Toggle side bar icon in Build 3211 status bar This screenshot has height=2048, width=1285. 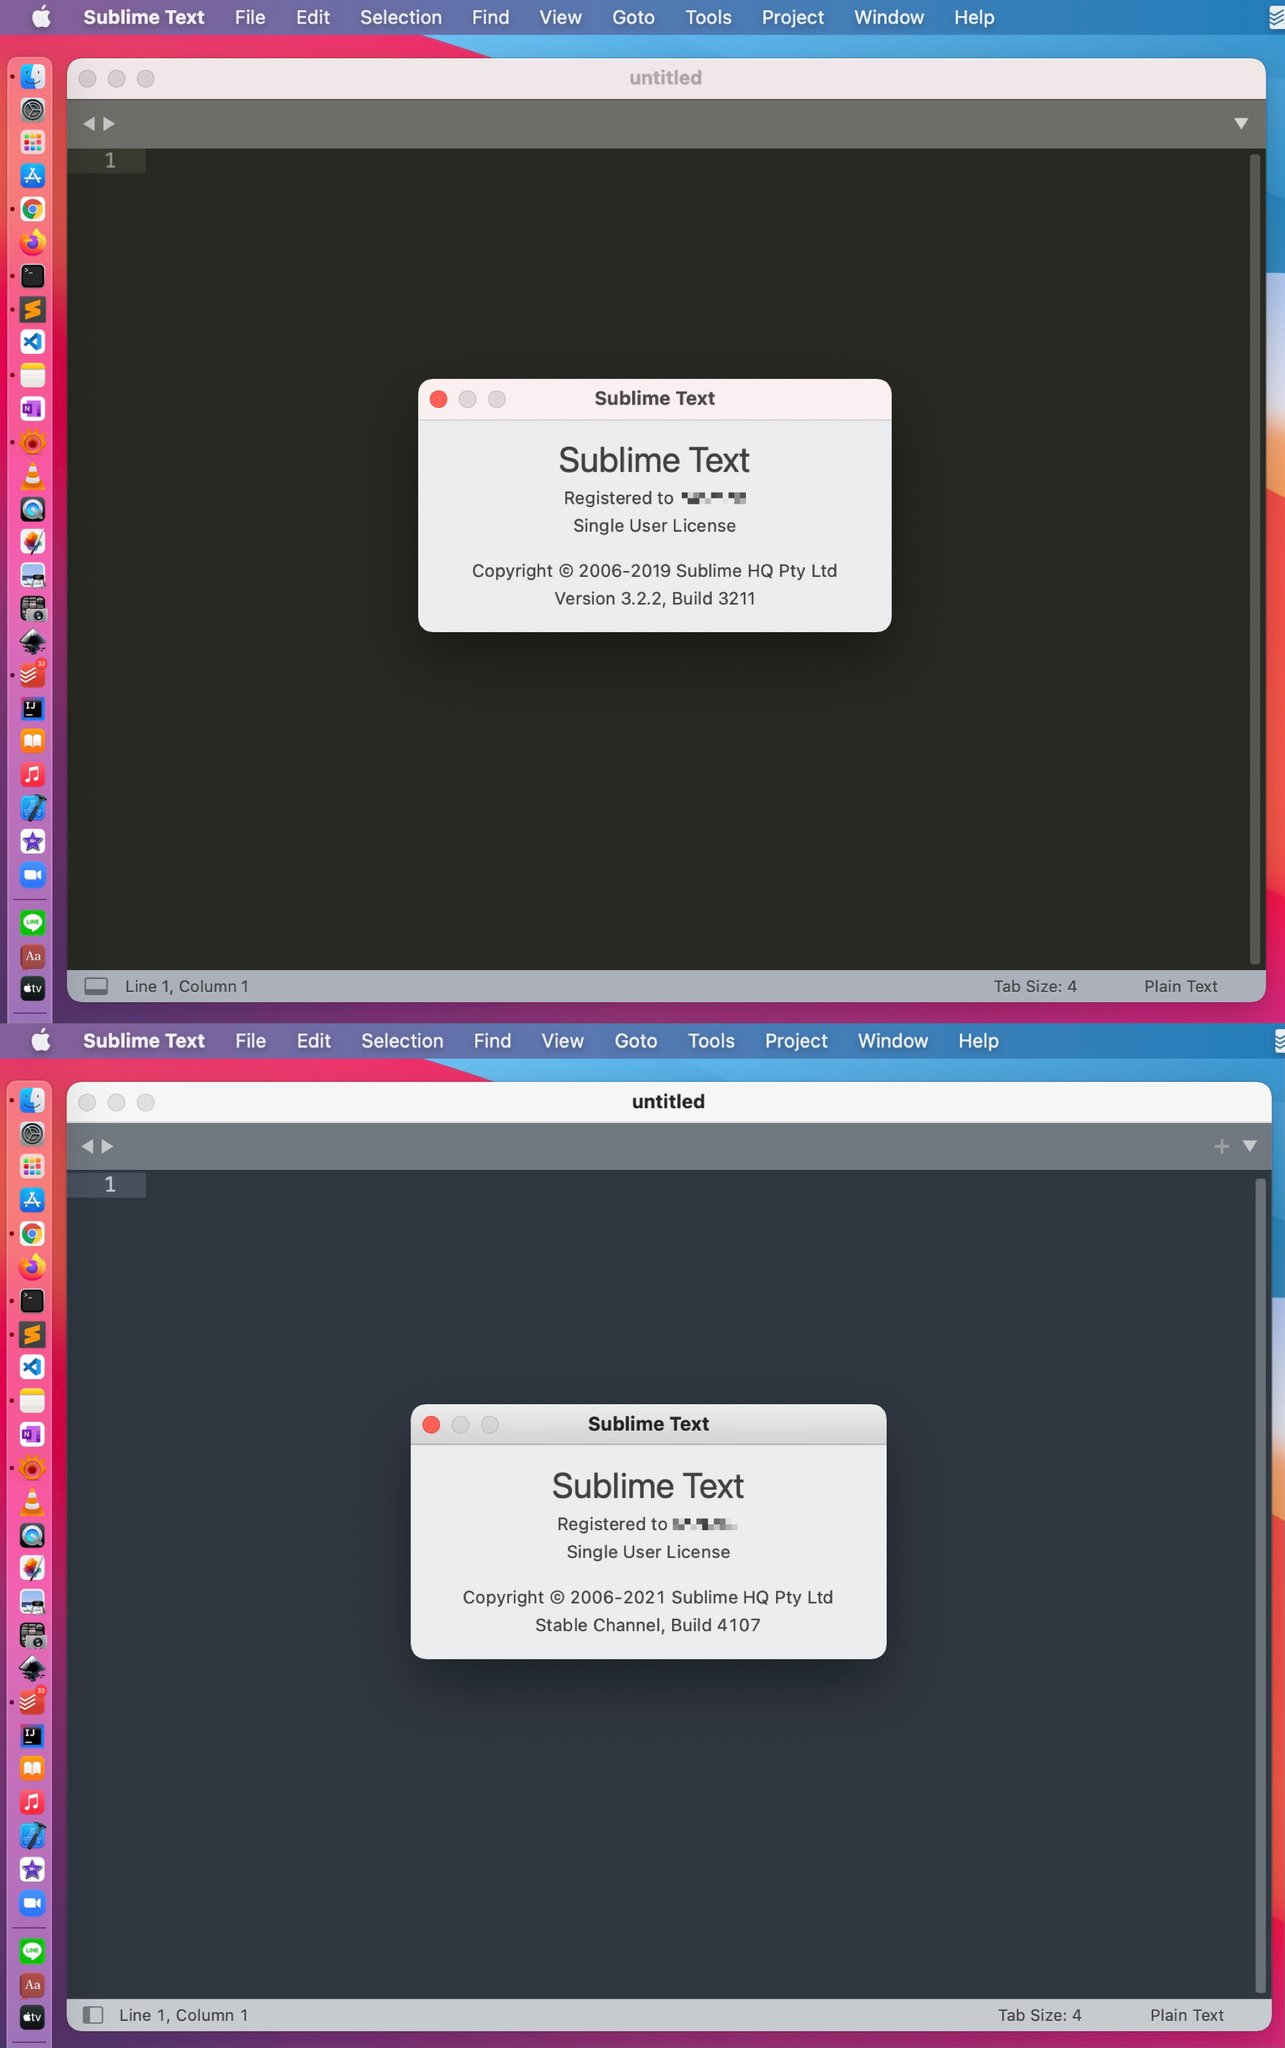coord(96,986)
